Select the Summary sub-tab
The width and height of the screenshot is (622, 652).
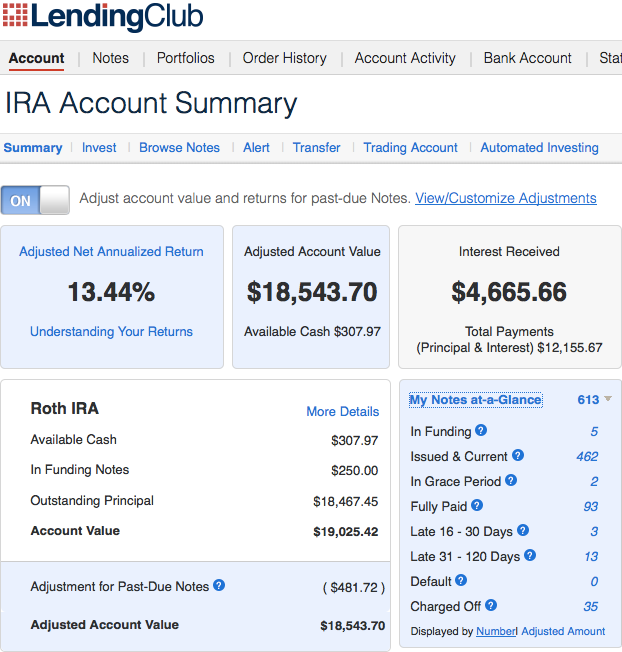pos(33,148)
